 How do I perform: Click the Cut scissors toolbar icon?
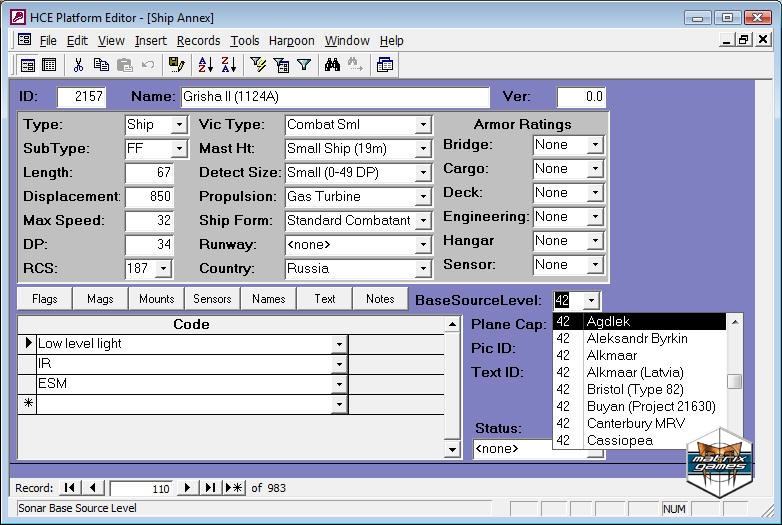[x=78, y=65]
